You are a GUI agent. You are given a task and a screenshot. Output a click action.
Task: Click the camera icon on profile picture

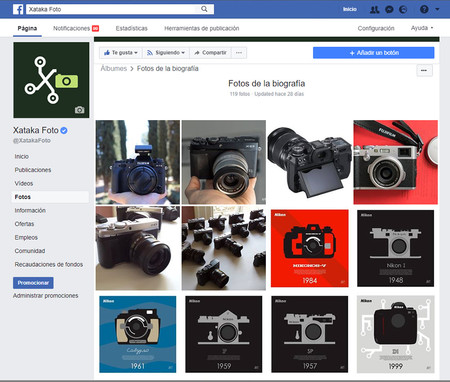click(79, 110)
